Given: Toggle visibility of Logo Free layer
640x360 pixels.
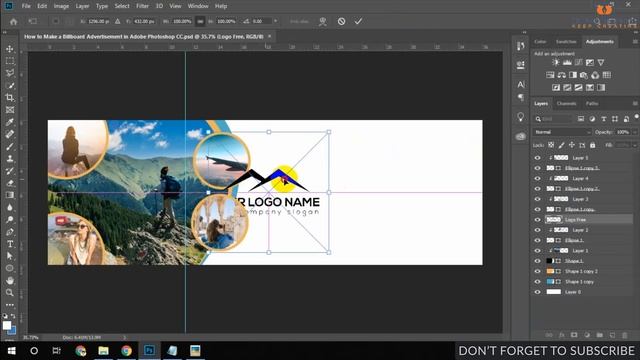Looking at the screenshot, I should click(538, 220).
